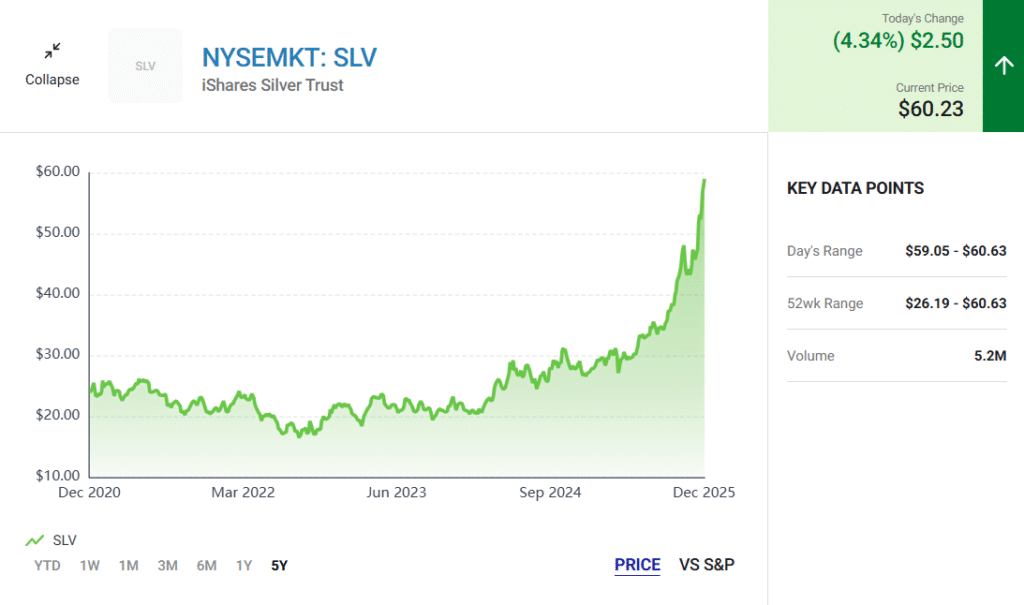The image size is (1024, 605).
Task: Click the SLV legend line icon
Action: point(35,540)
